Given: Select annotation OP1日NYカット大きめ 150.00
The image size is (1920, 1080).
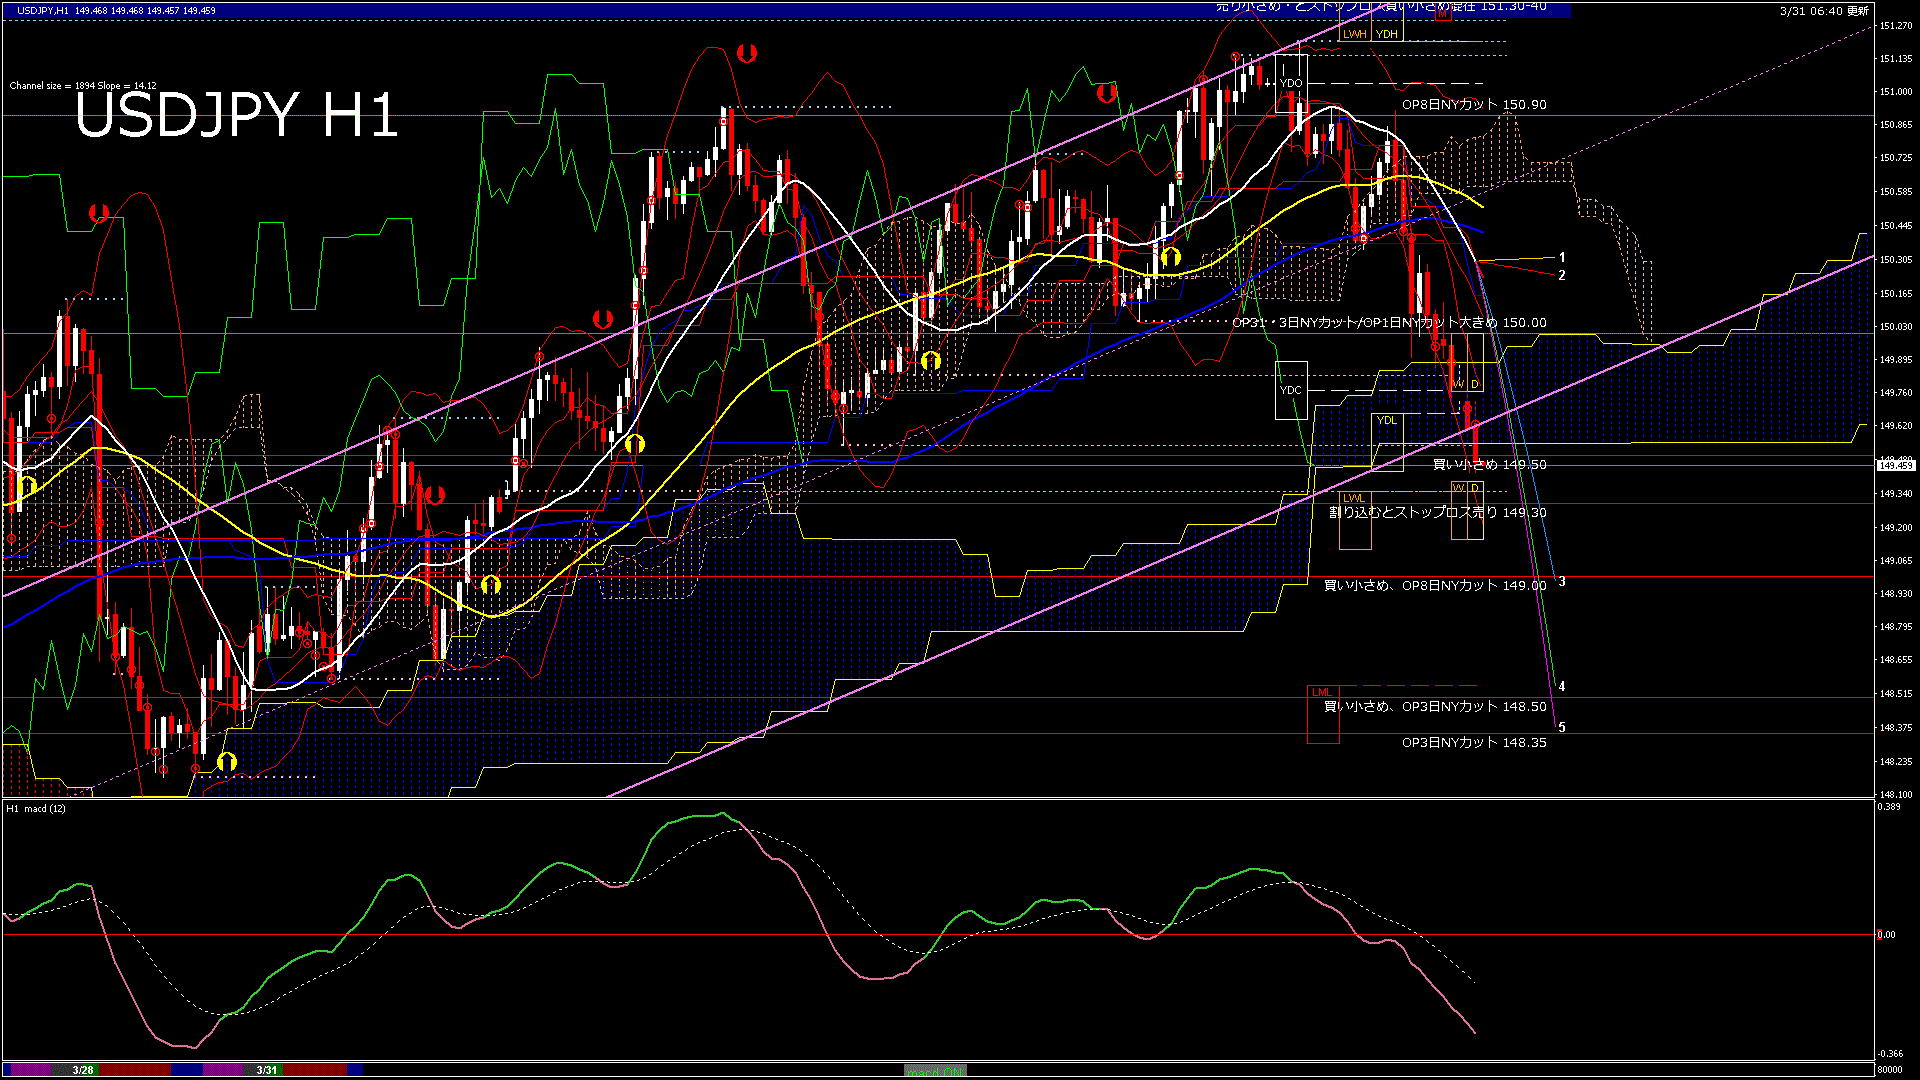Looking at the screenshot, I should 1454,323.
